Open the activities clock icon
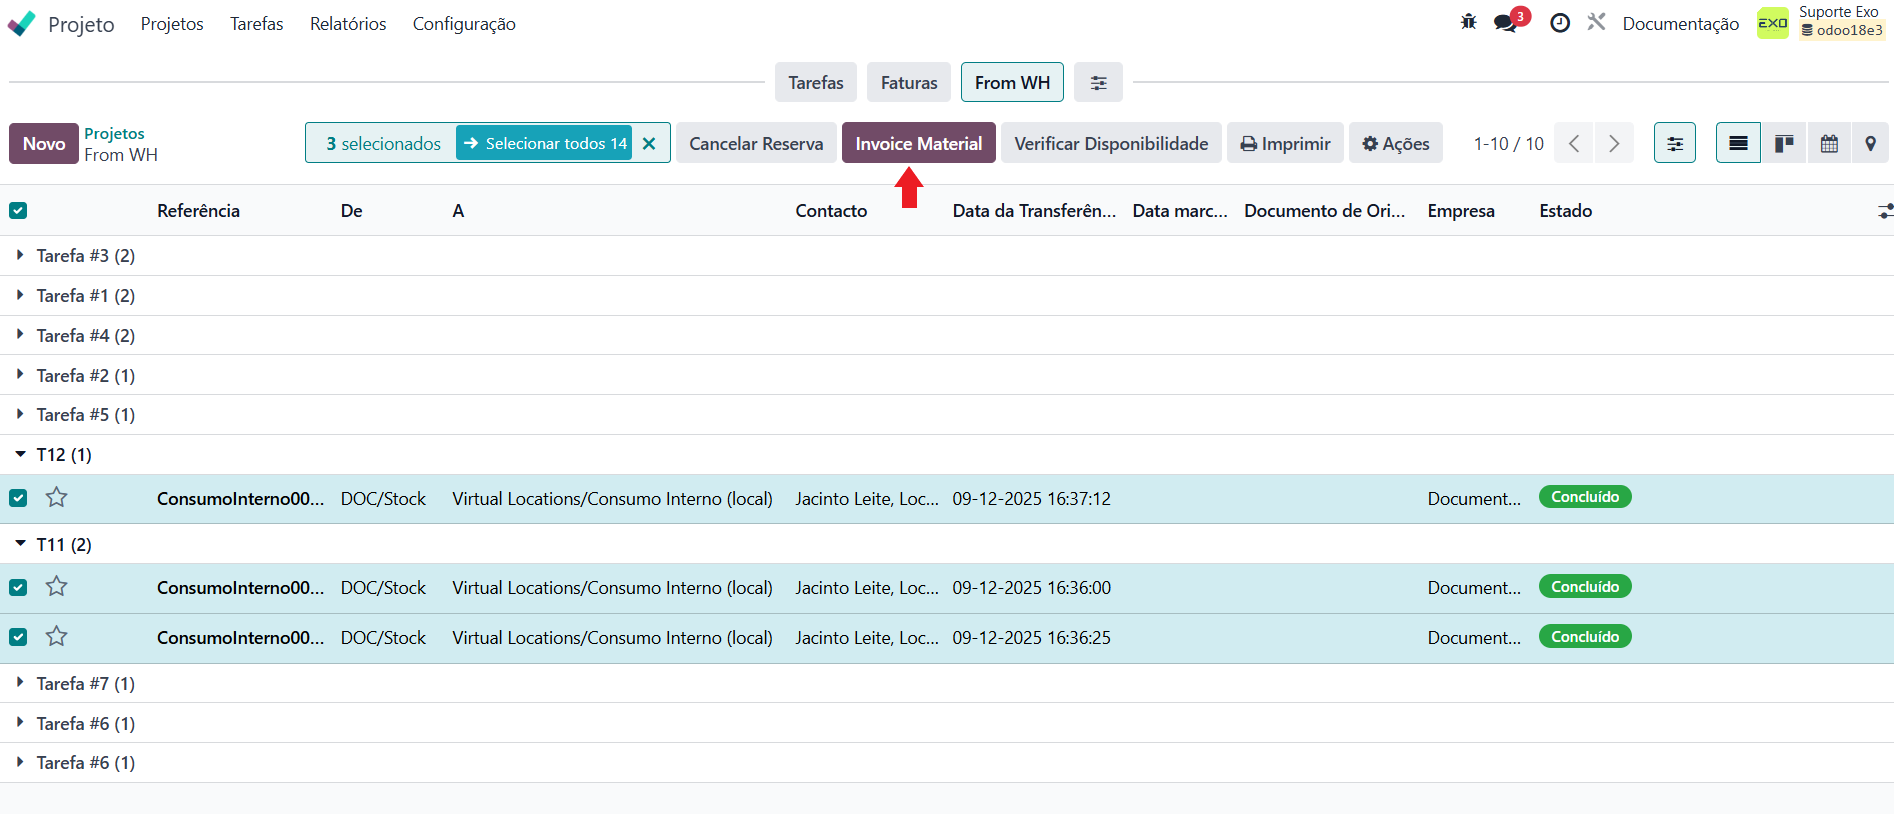This screenshot has height=814, width=1894. coord(1559,23)
